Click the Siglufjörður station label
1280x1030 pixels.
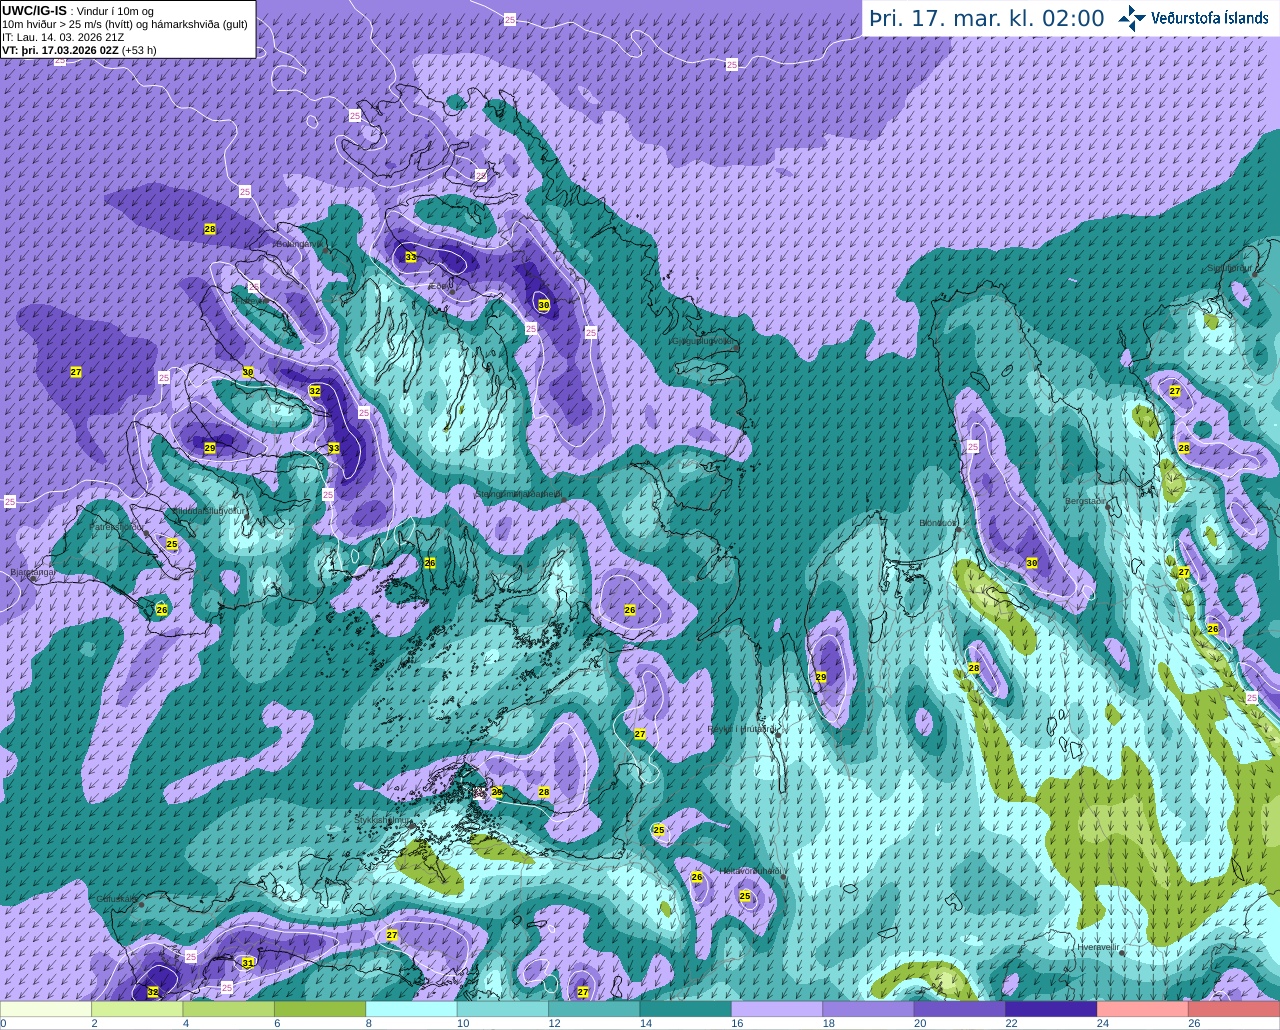tap(1230, 268)
